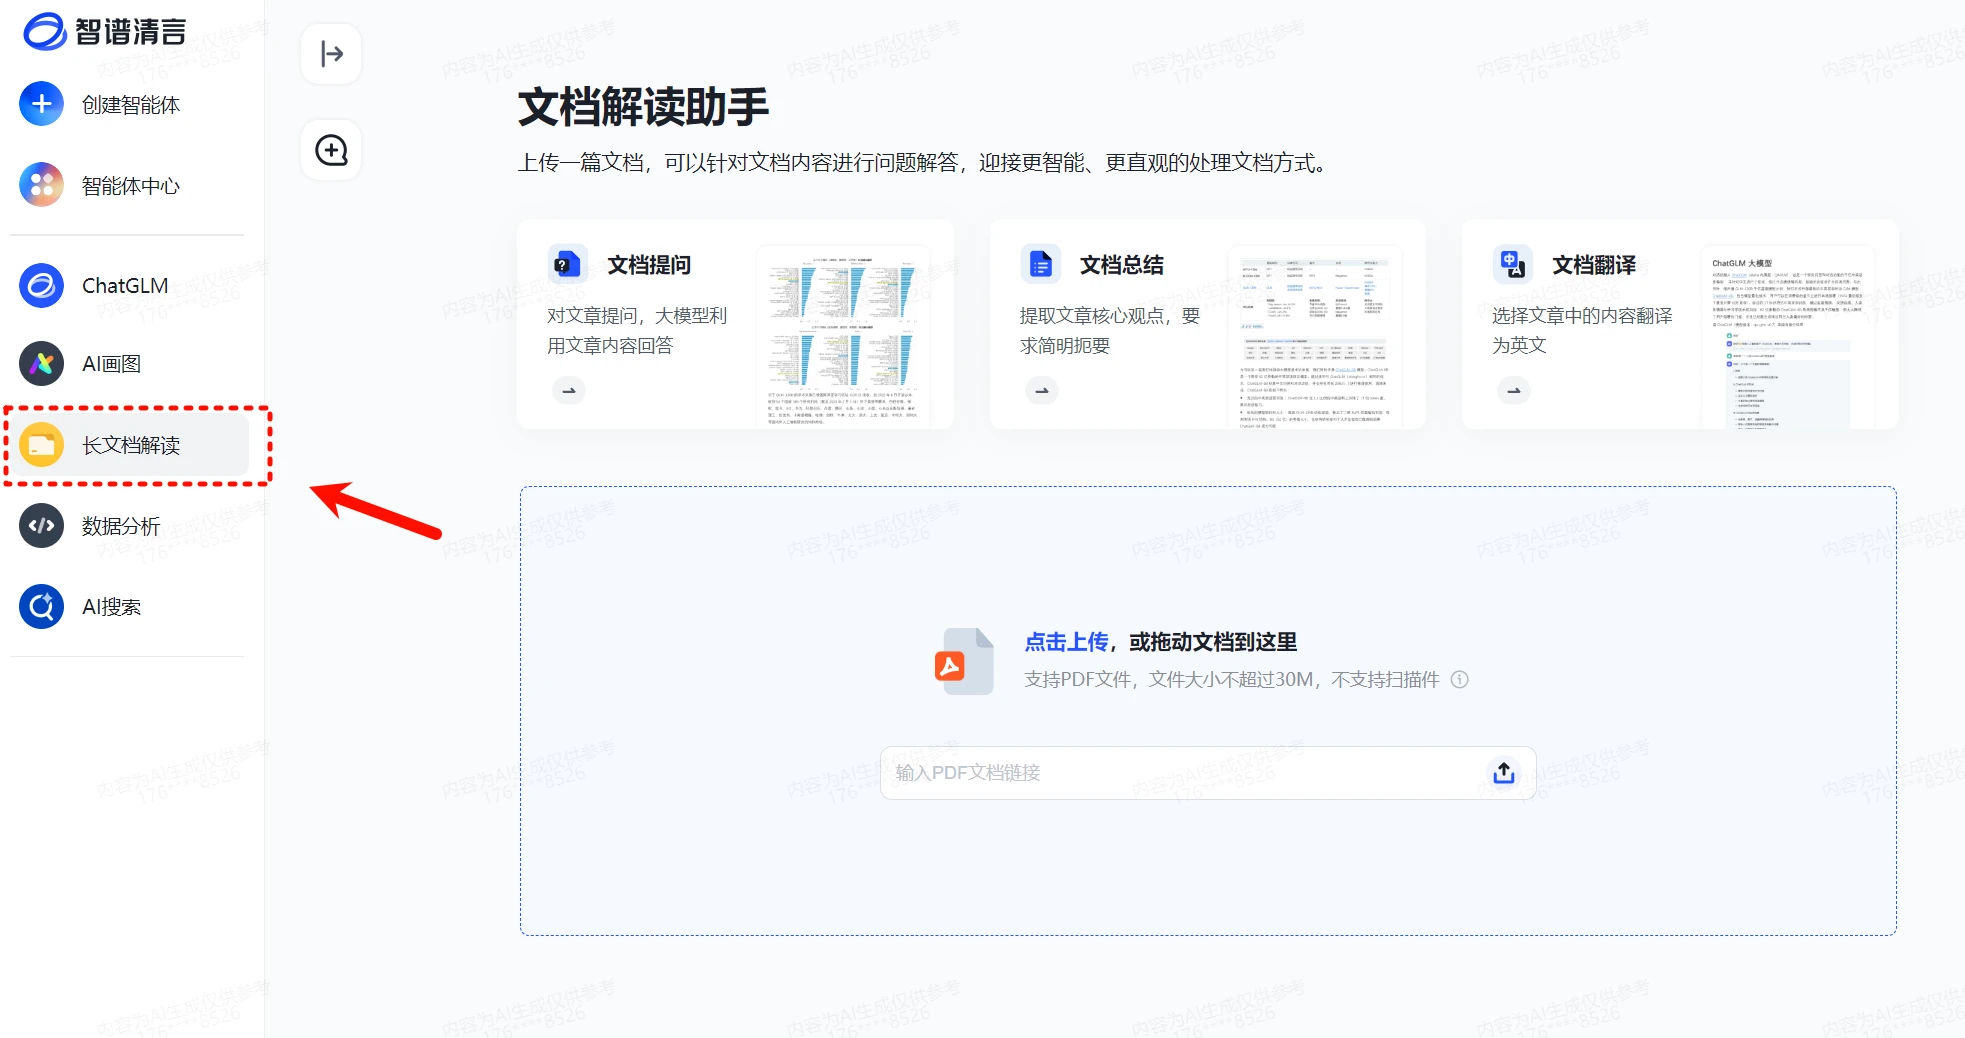Screen dimensions: 1965x1038
Task: Click the upload icon in the link field
Action: [x=1504, y=773]
